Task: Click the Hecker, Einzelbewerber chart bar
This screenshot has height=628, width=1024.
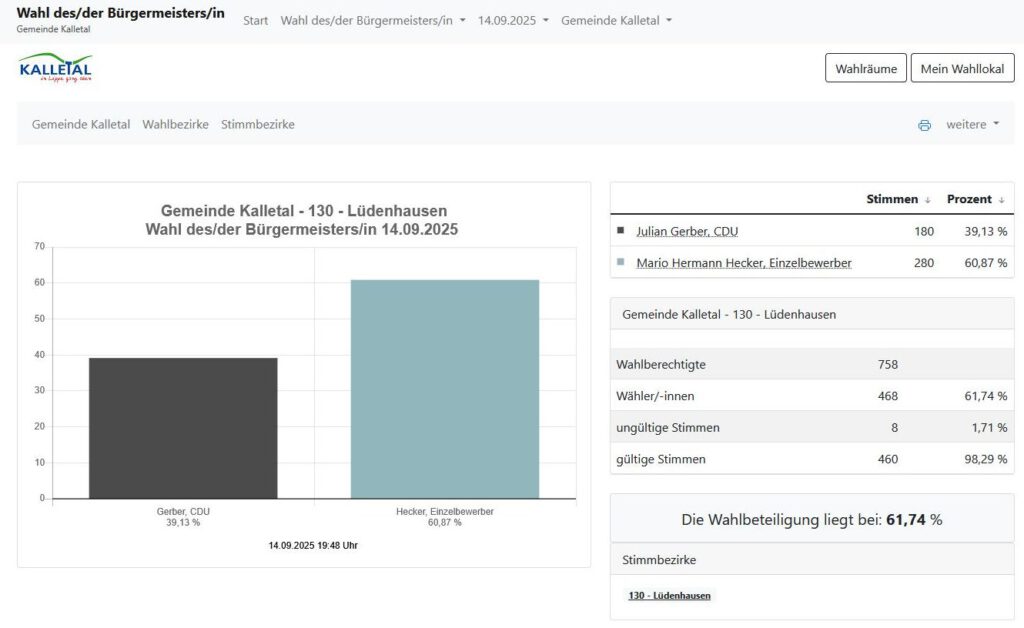Action: 445,389
